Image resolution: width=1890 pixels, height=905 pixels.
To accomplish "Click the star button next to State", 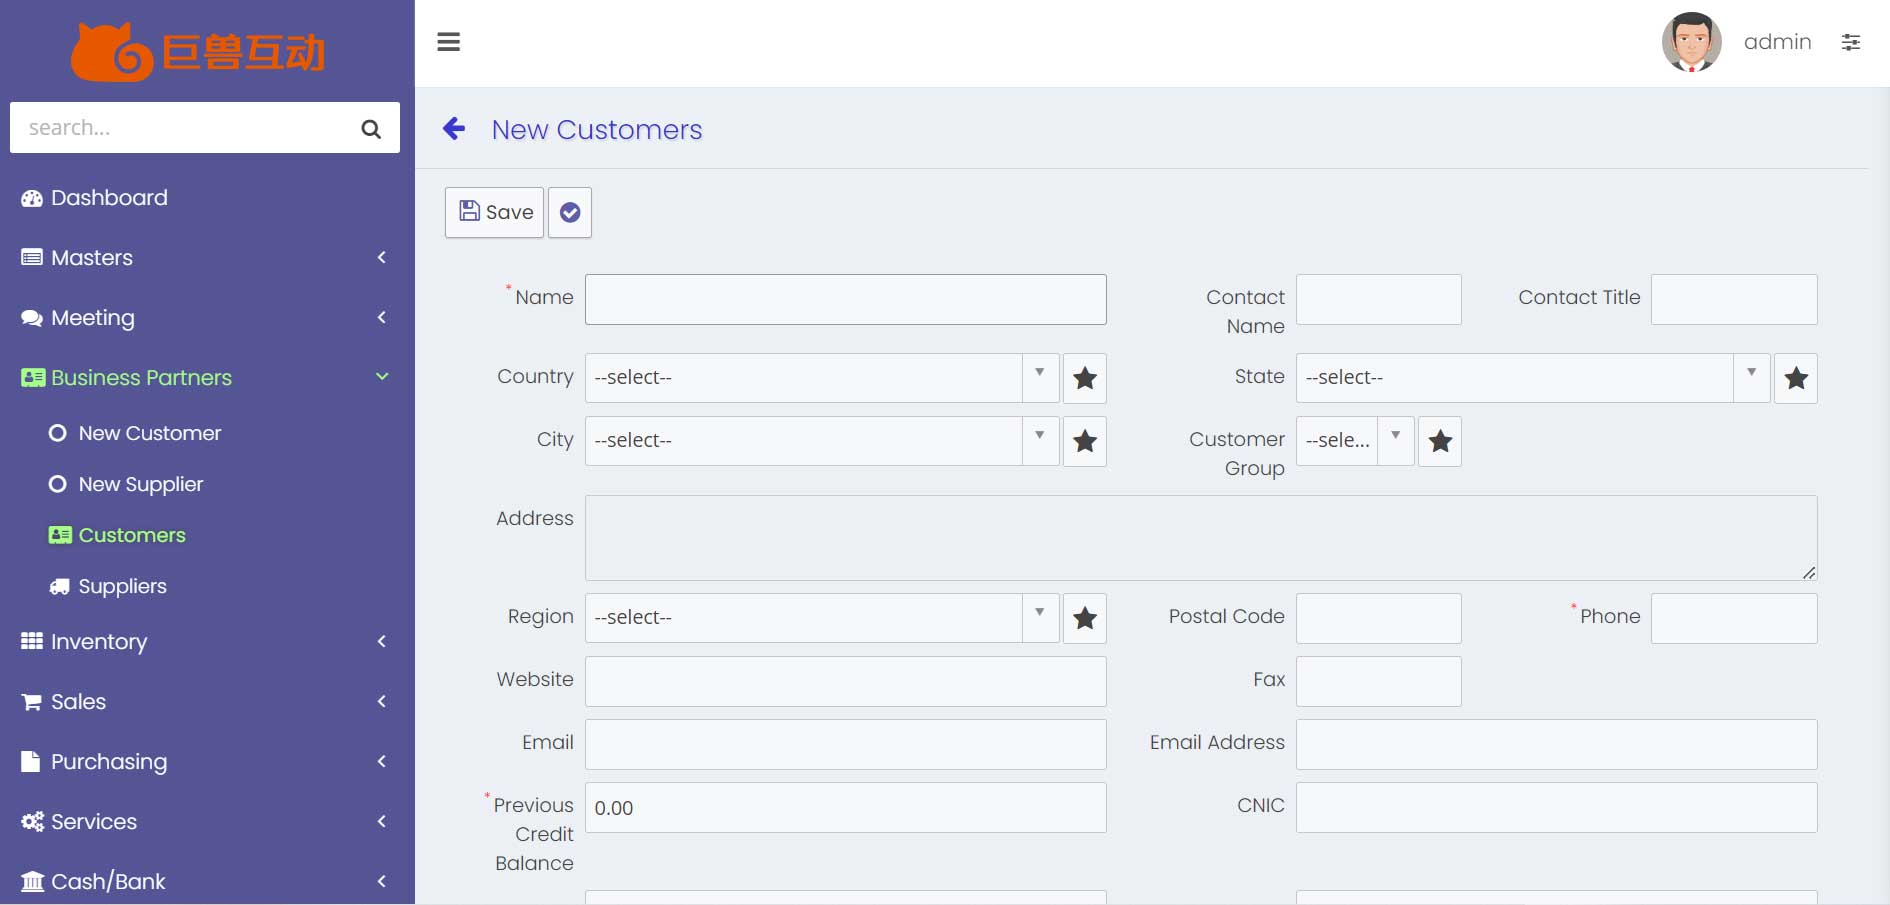I will coord(1796,378).
